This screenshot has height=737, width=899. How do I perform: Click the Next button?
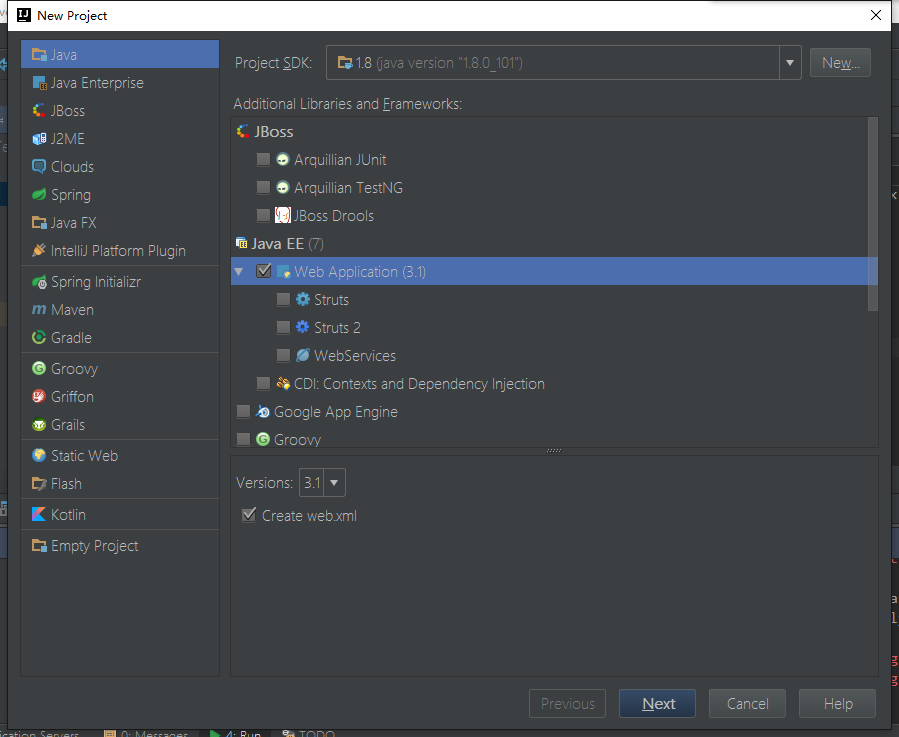[x=657, y=703]
